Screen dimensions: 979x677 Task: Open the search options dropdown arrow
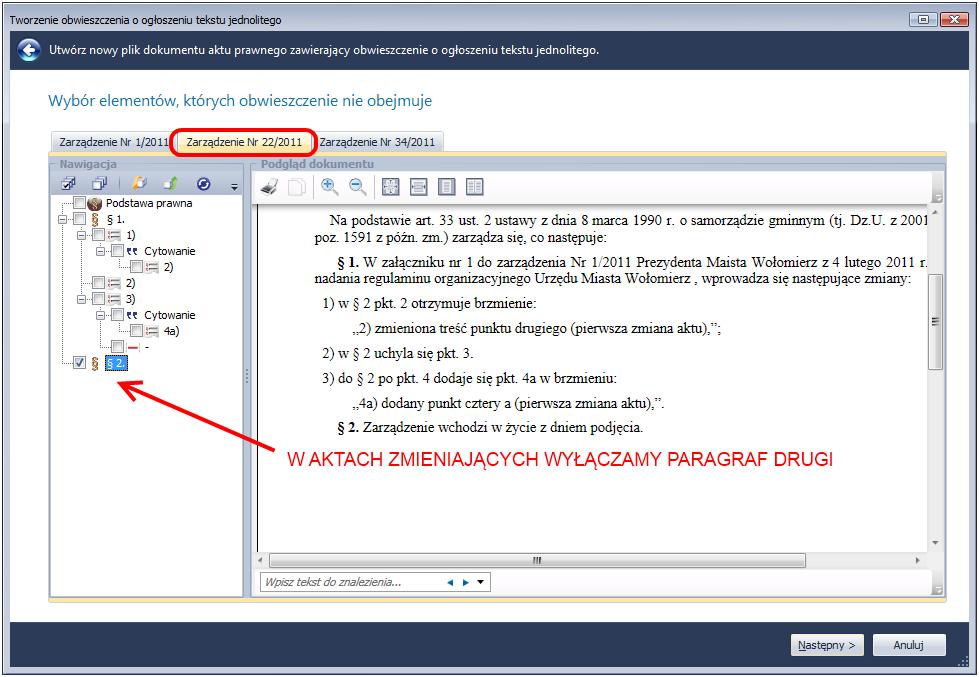pos(481,583)
